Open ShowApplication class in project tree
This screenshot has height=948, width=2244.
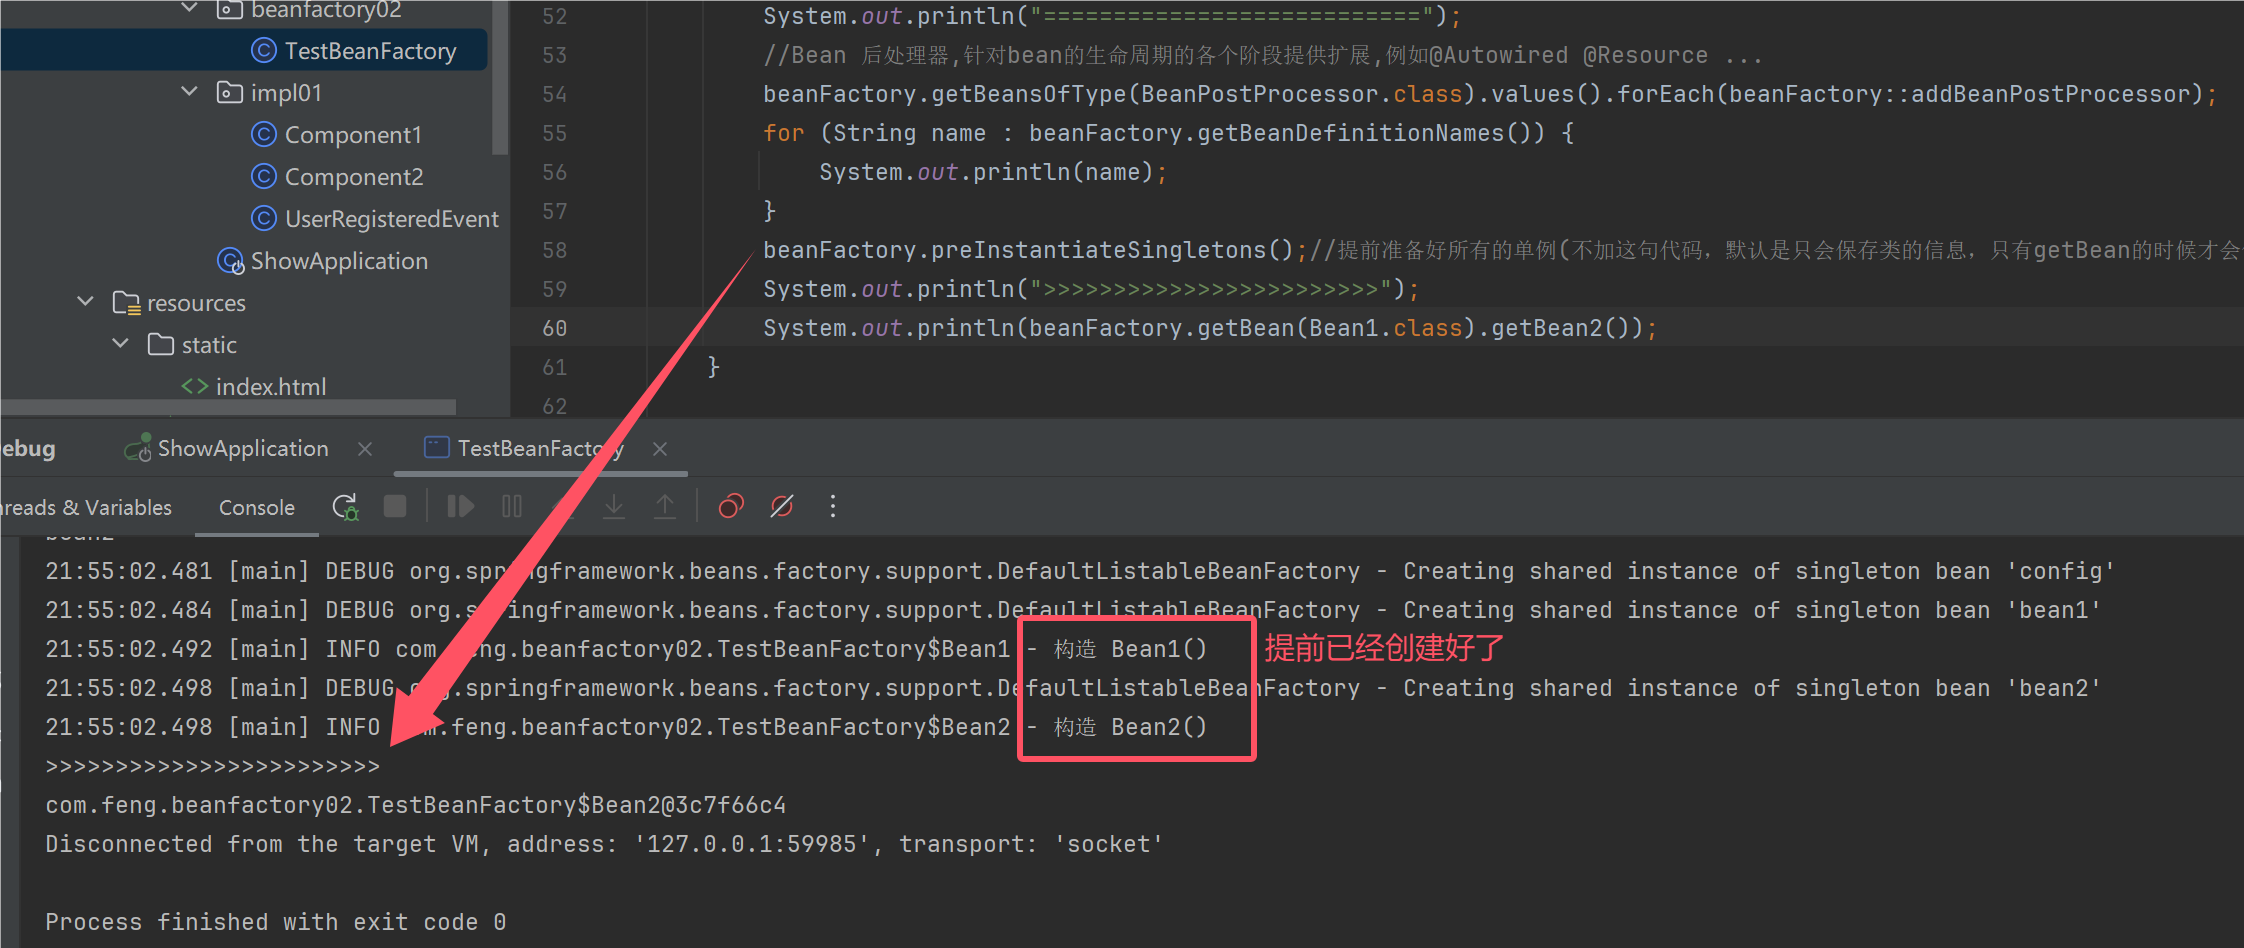coord(339,261)
